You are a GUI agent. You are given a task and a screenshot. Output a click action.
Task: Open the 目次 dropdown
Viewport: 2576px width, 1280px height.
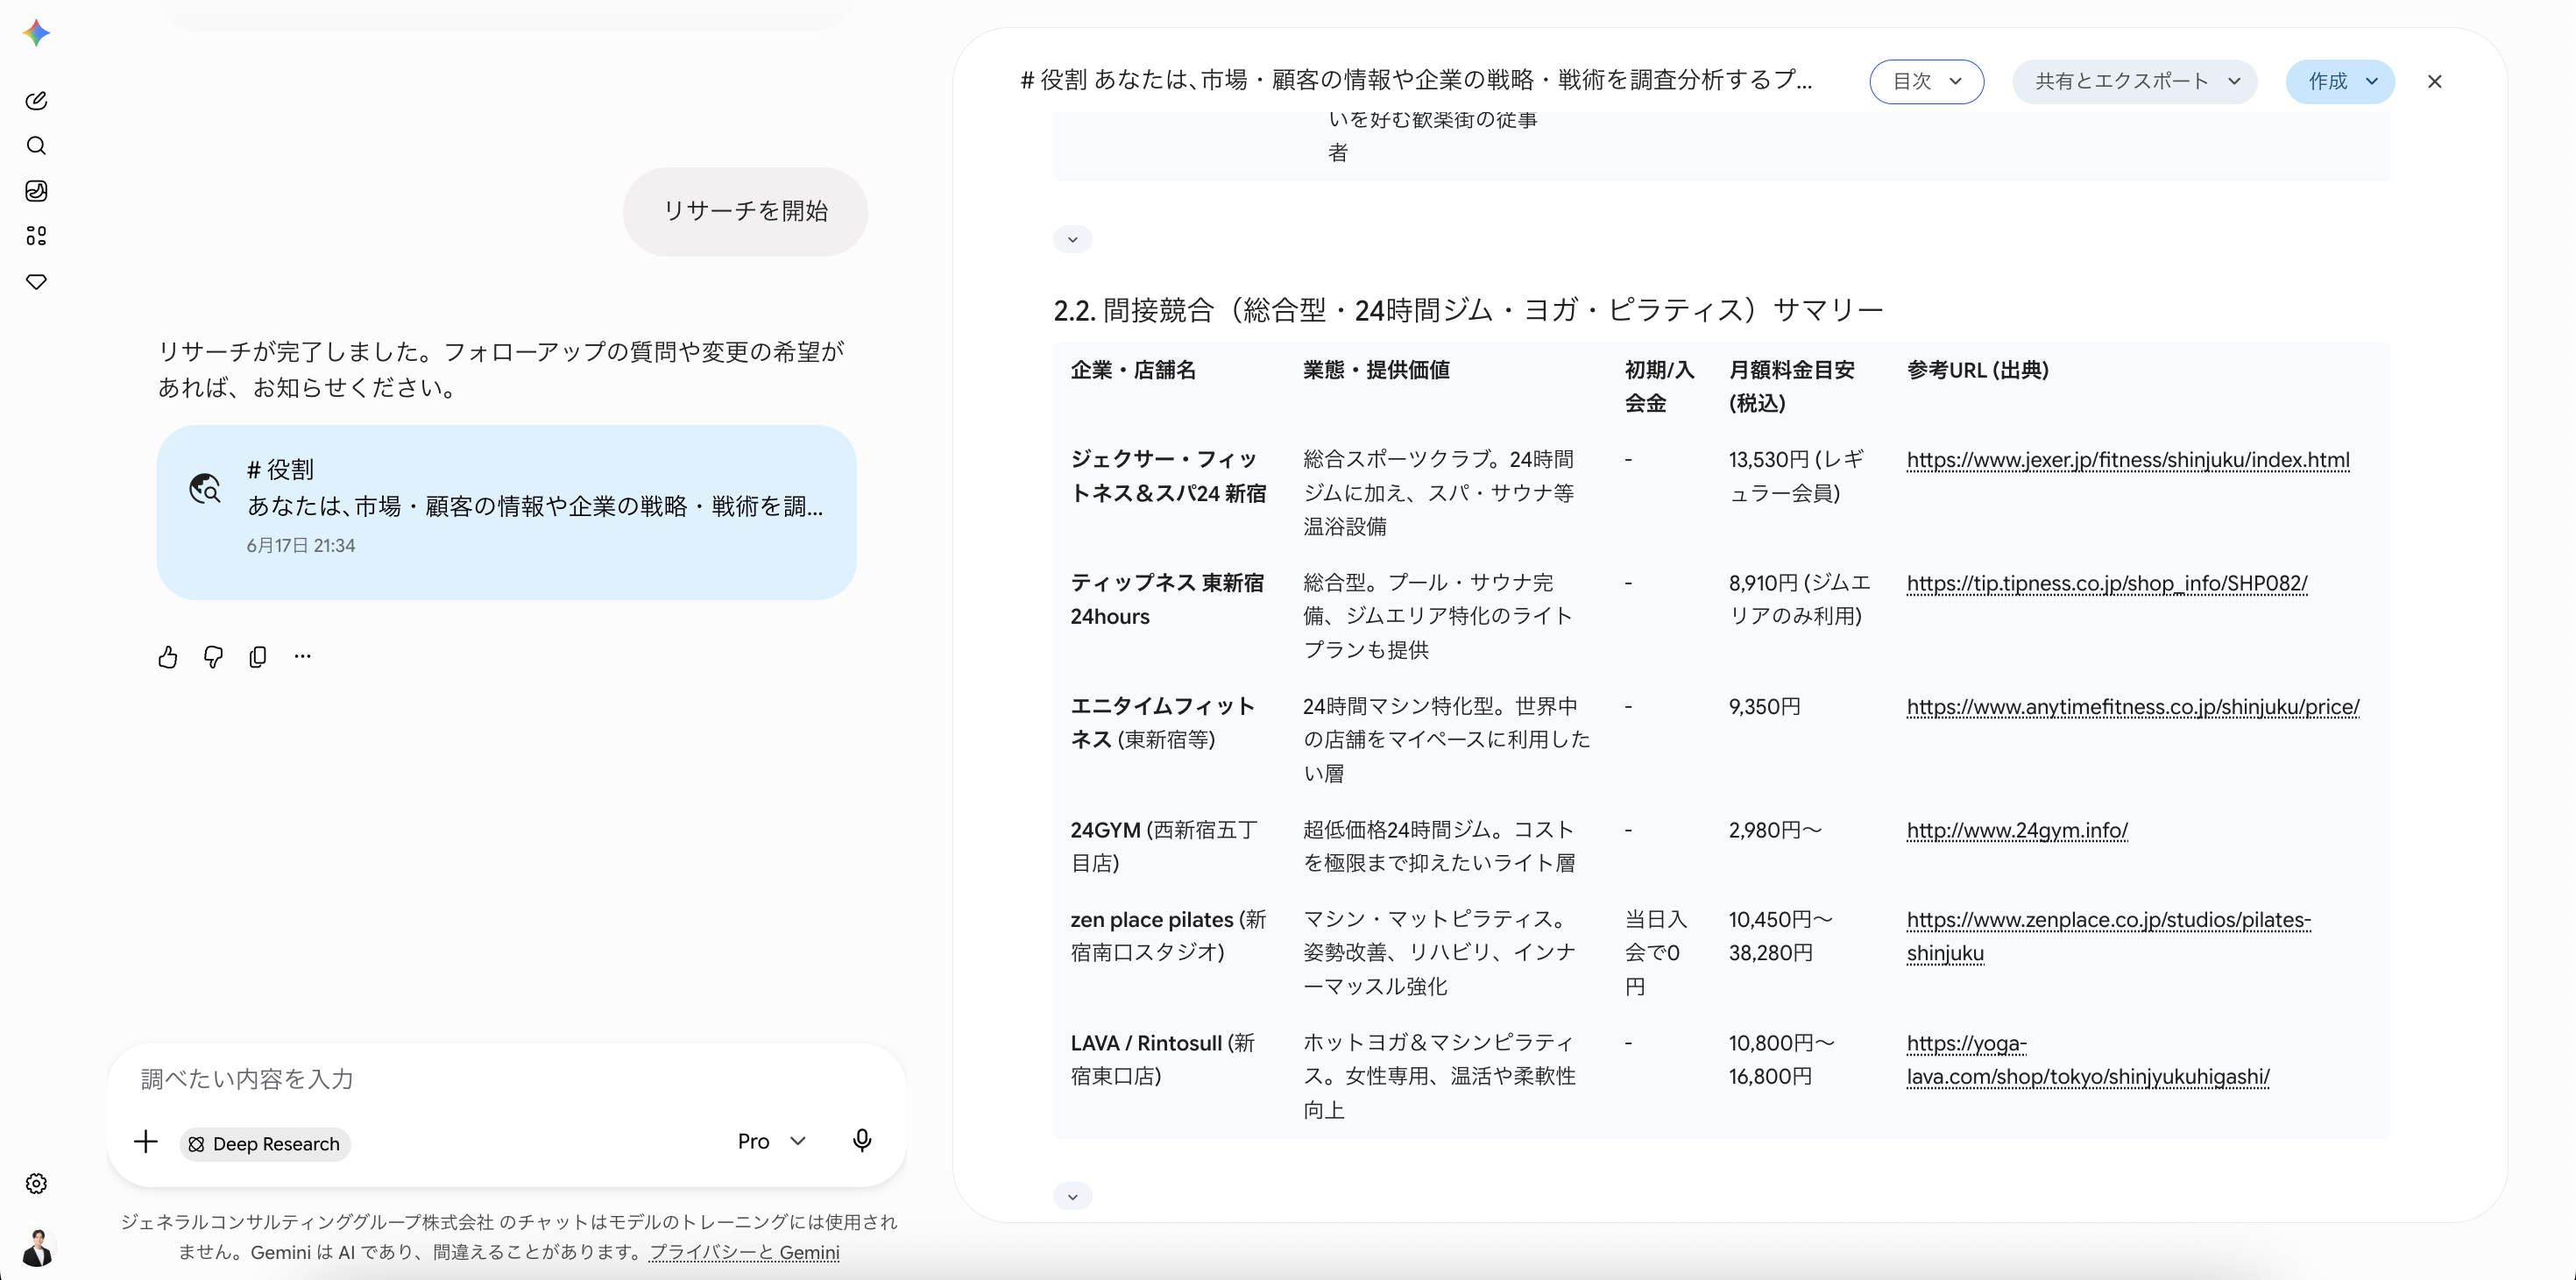(x=1927, y=82)
